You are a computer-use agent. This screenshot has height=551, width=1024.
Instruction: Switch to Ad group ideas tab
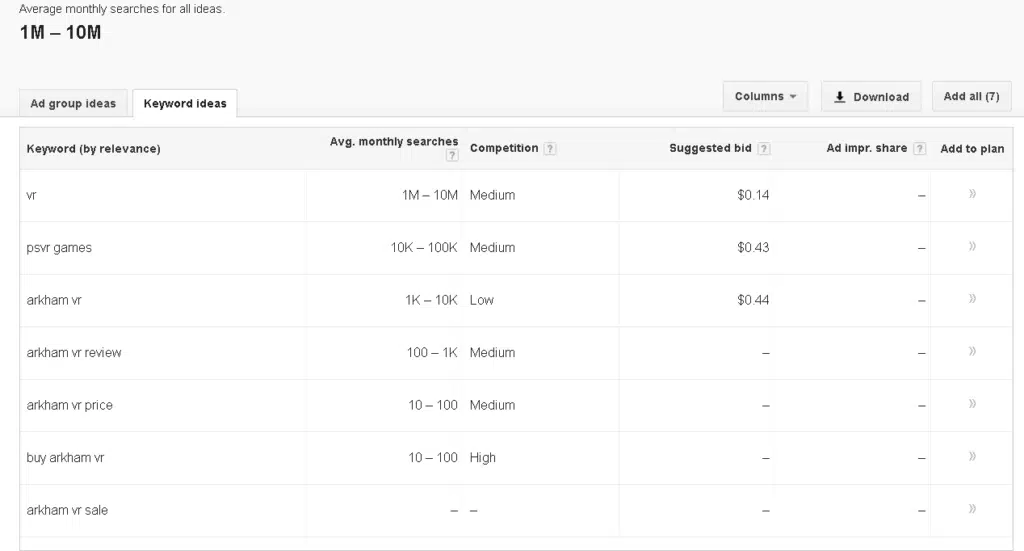[x=73, y=104]
